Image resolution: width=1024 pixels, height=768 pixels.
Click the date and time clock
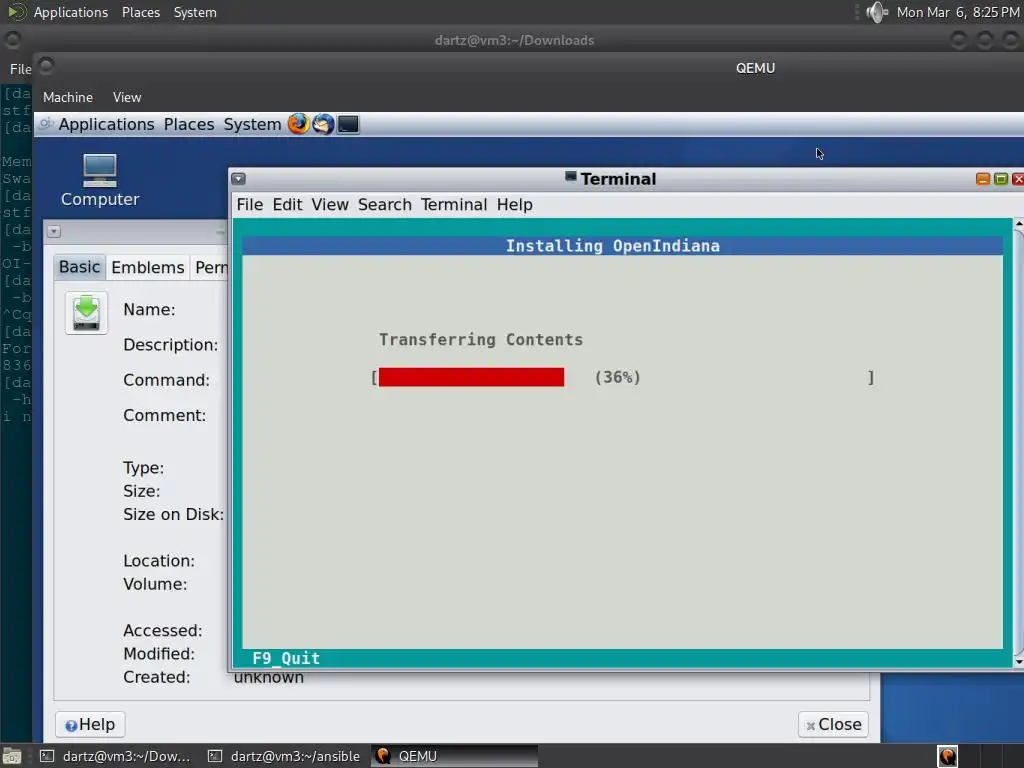(x=958, y=12)
